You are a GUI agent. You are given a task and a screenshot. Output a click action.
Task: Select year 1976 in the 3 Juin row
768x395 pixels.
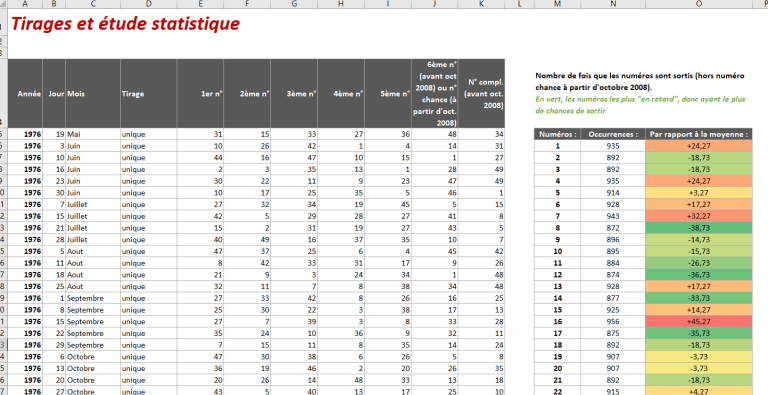coord(25,146)
